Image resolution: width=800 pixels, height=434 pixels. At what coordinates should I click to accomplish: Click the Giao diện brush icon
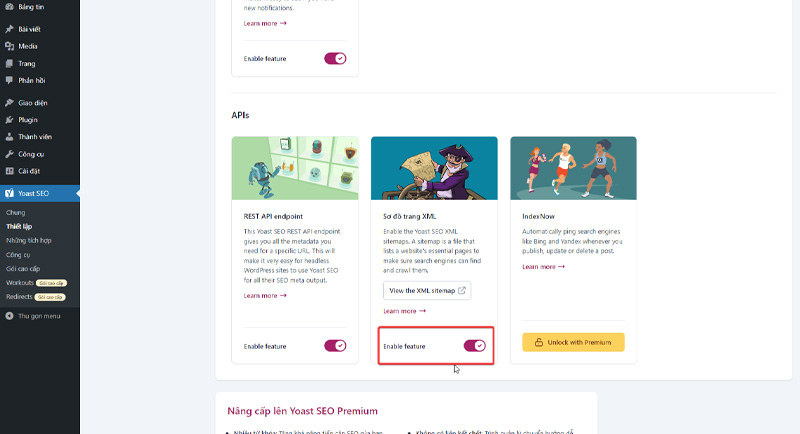tap(9, 103)
